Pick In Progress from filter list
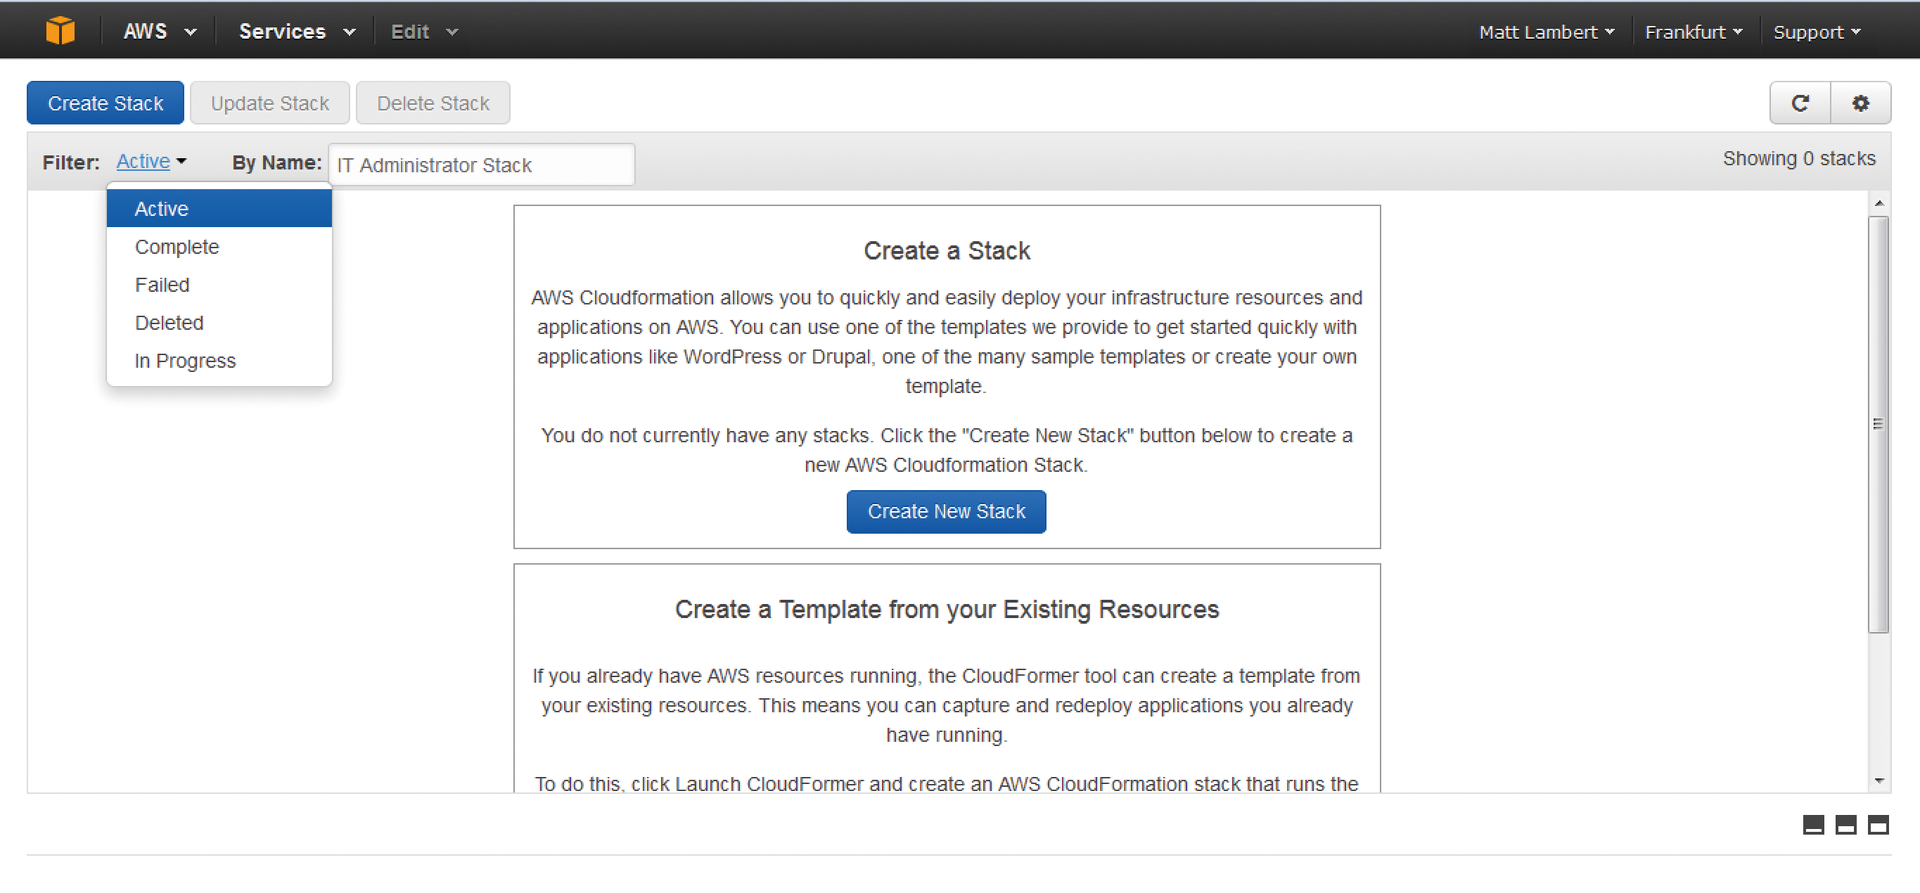The width and height of the screenshot is (1920, 893). click(x=219, y=360)
